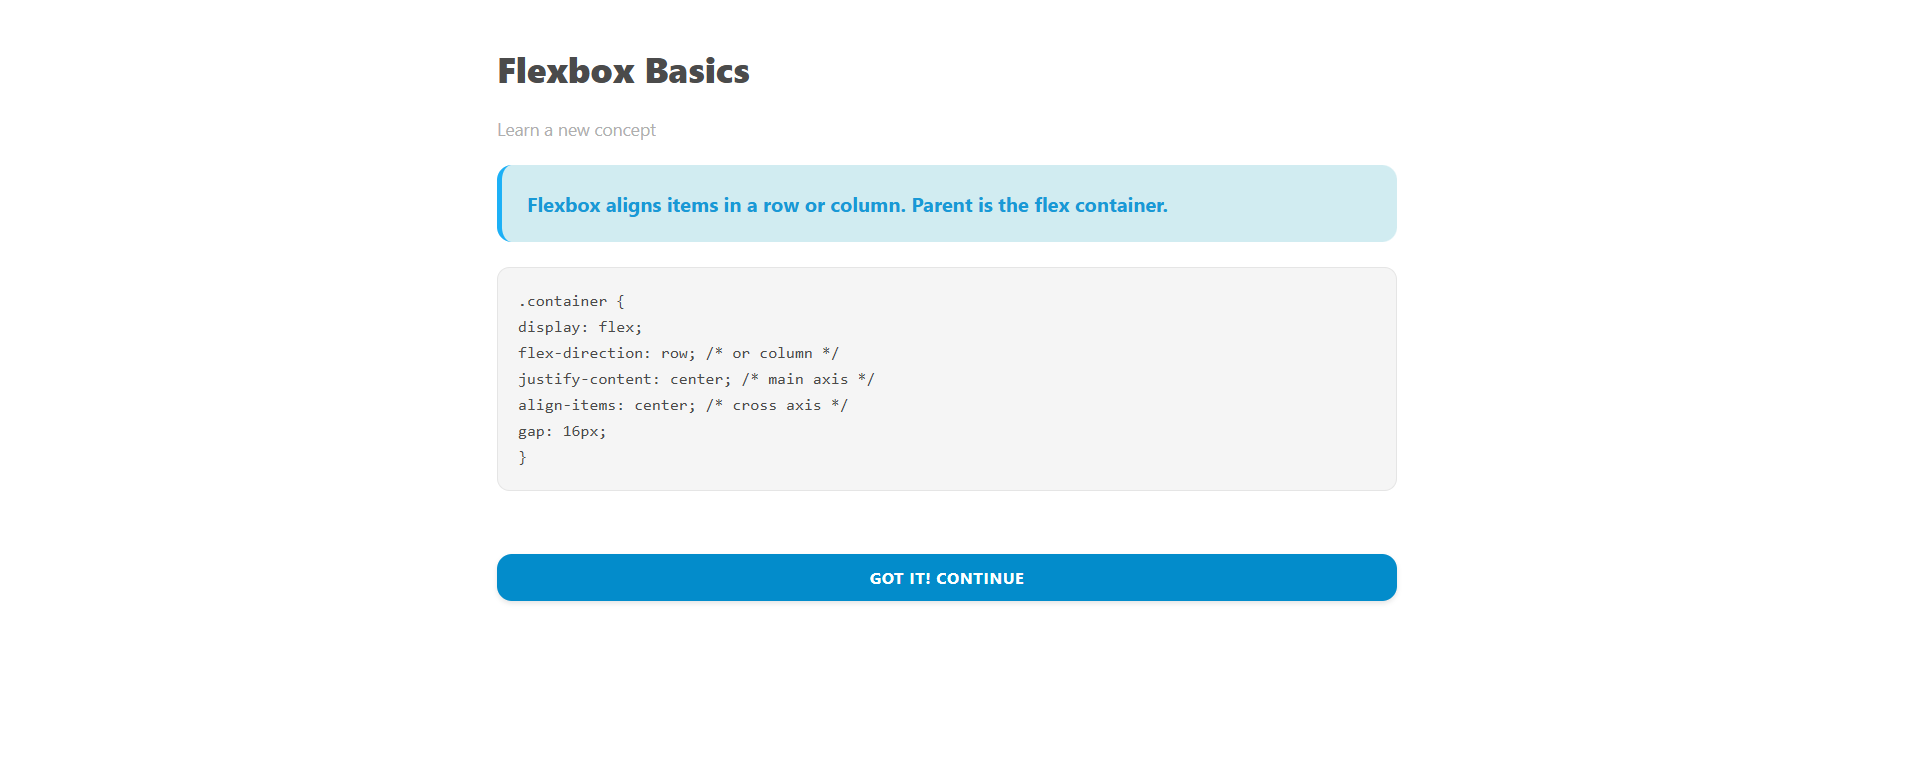Screen dimensions: 1906x784
Task: Click the 'align-items' property name
Action: [566, 405]
